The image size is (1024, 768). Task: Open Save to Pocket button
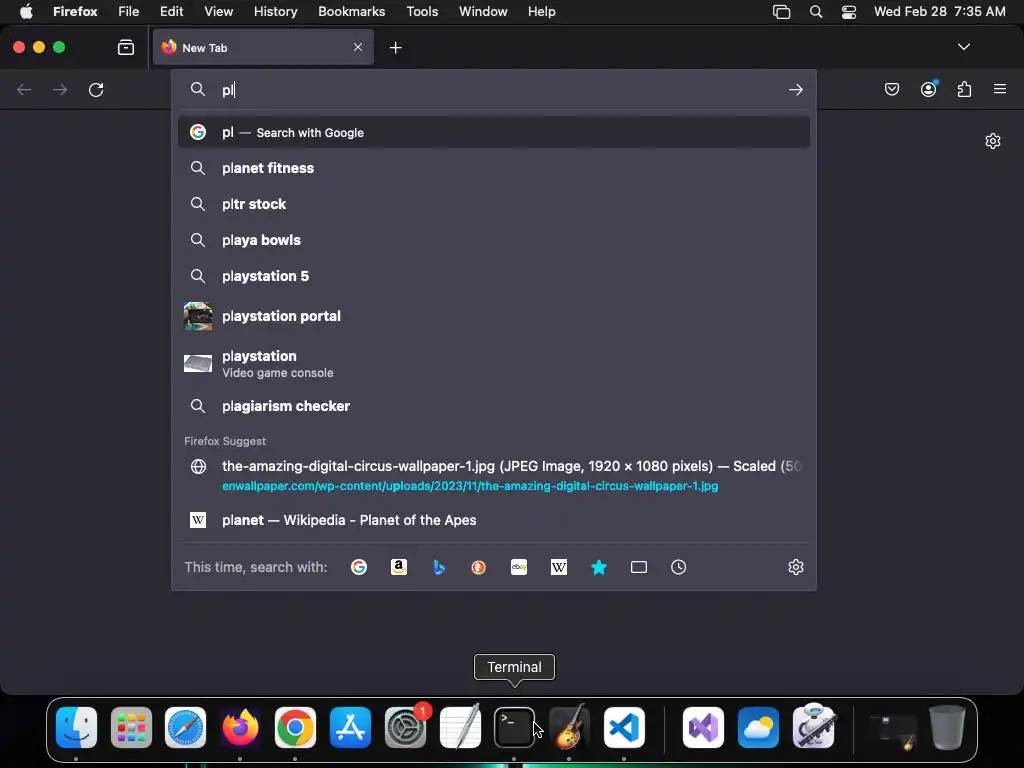891,89
